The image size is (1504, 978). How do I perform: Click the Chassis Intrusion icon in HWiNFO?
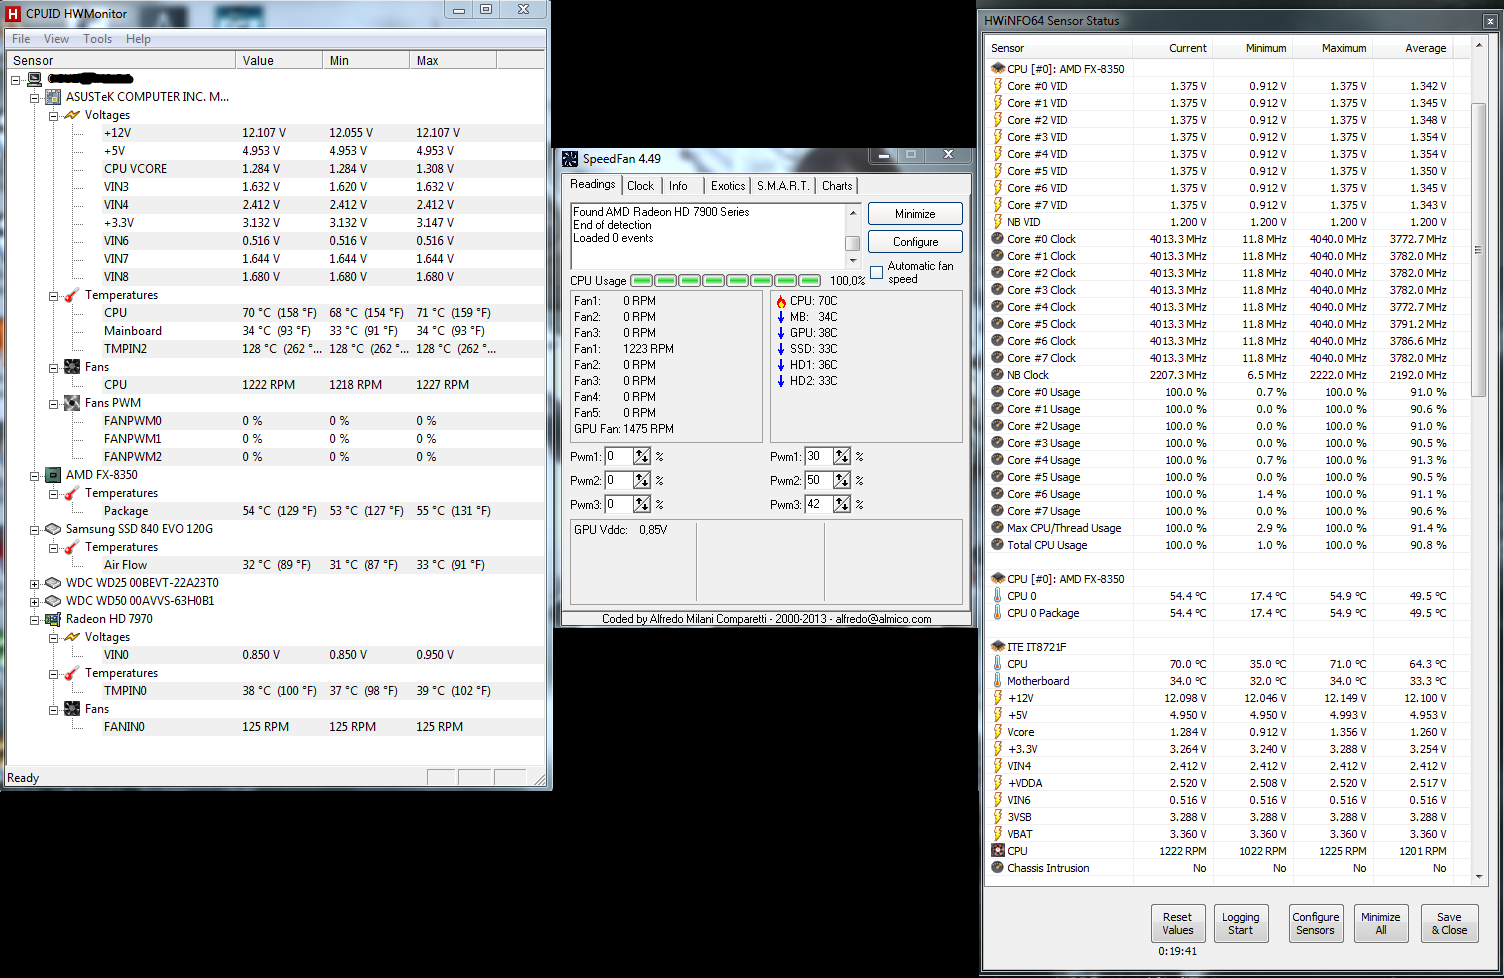point(997,868)
